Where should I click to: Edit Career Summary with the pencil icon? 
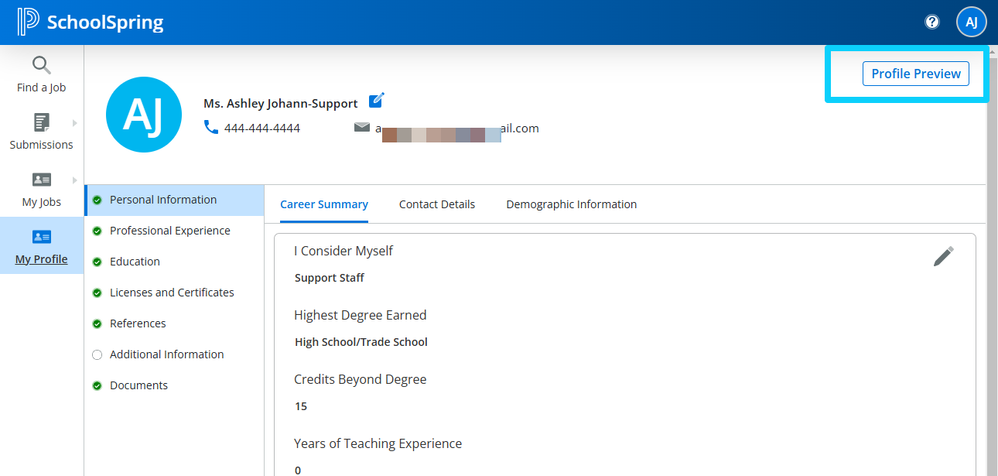[943, 257]
